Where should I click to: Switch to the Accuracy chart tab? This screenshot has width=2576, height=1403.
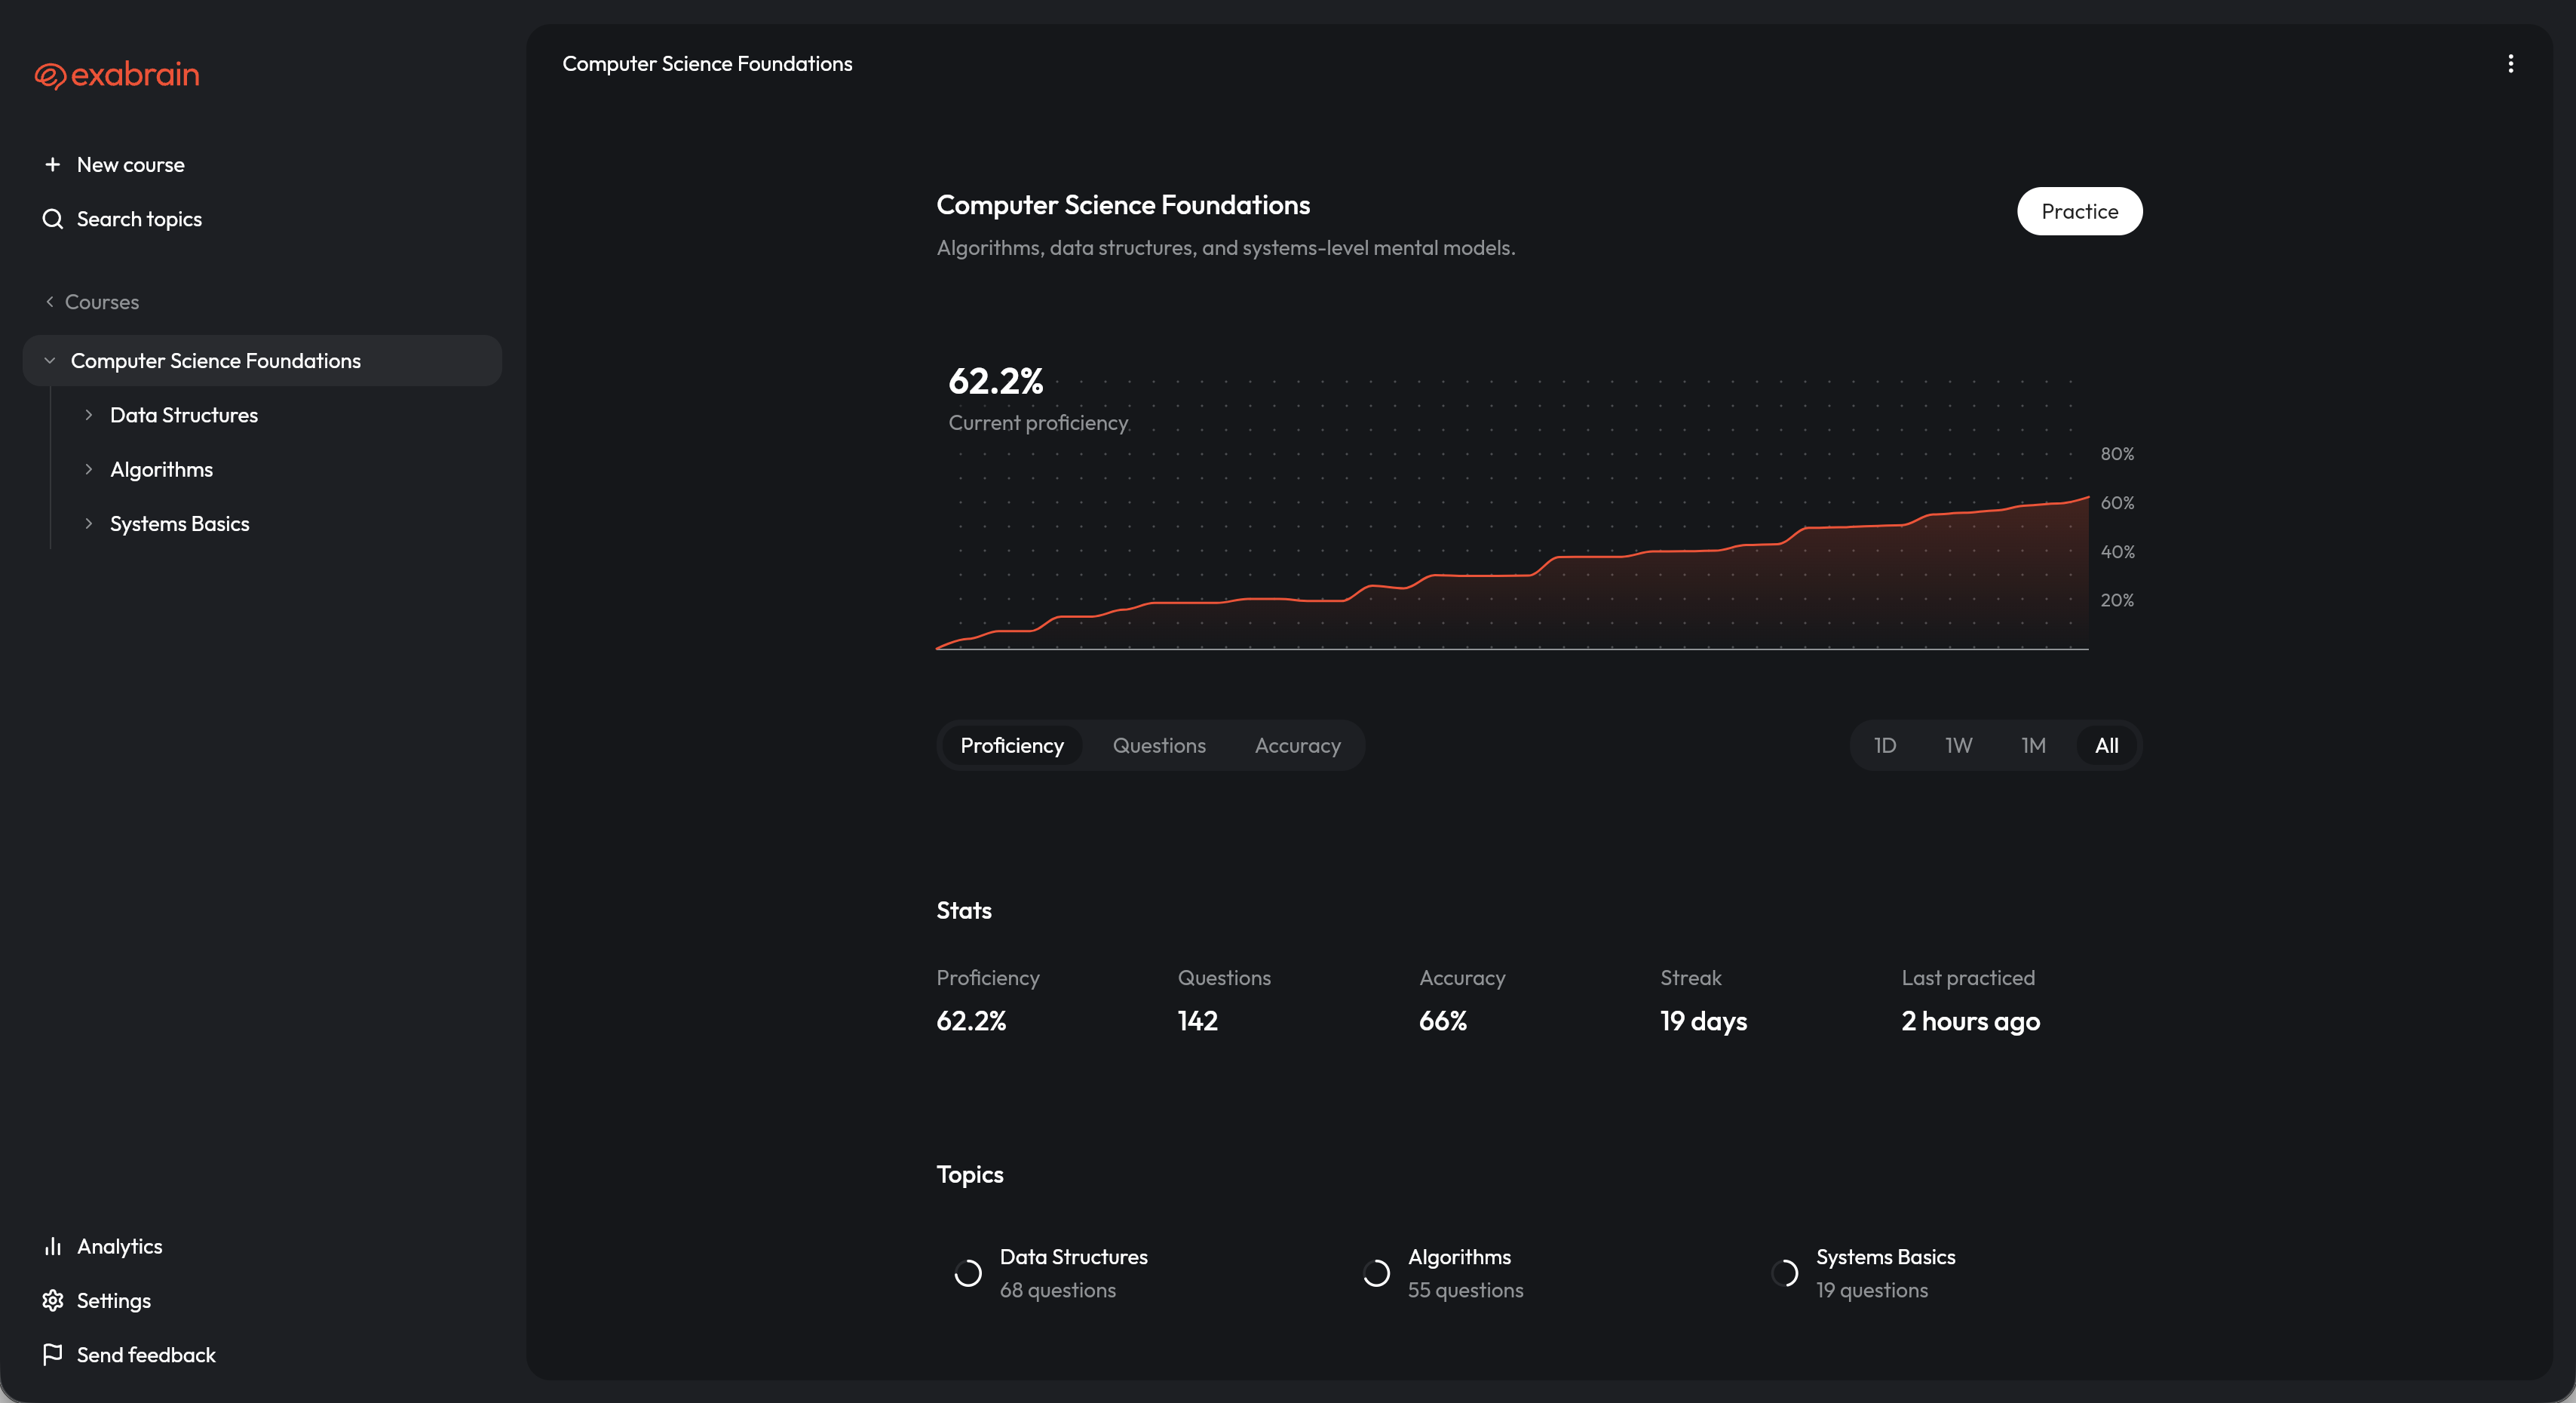click(x=1297, y=746)
